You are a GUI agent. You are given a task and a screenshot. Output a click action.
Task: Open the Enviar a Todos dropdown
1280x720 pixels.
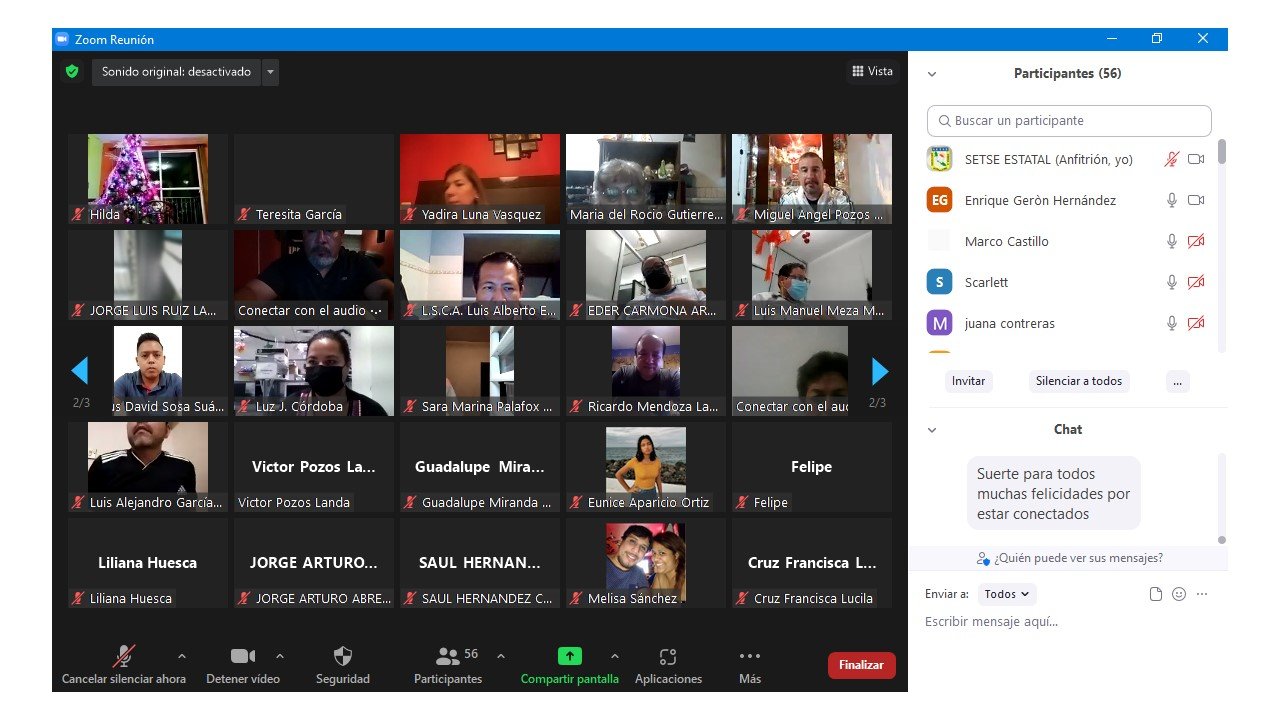click(1007, 594)
